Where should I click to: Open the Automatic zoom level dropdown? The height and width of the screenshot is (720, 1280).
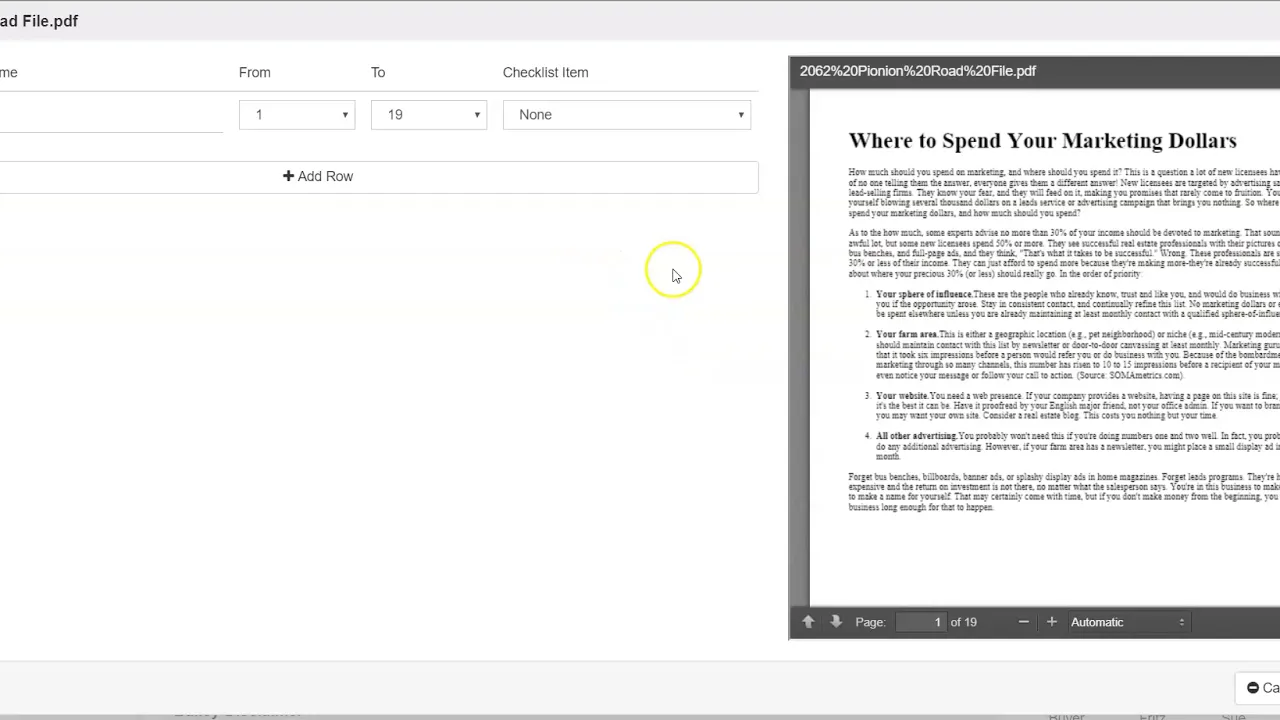pyautogui.click(x=1127, y=622)
